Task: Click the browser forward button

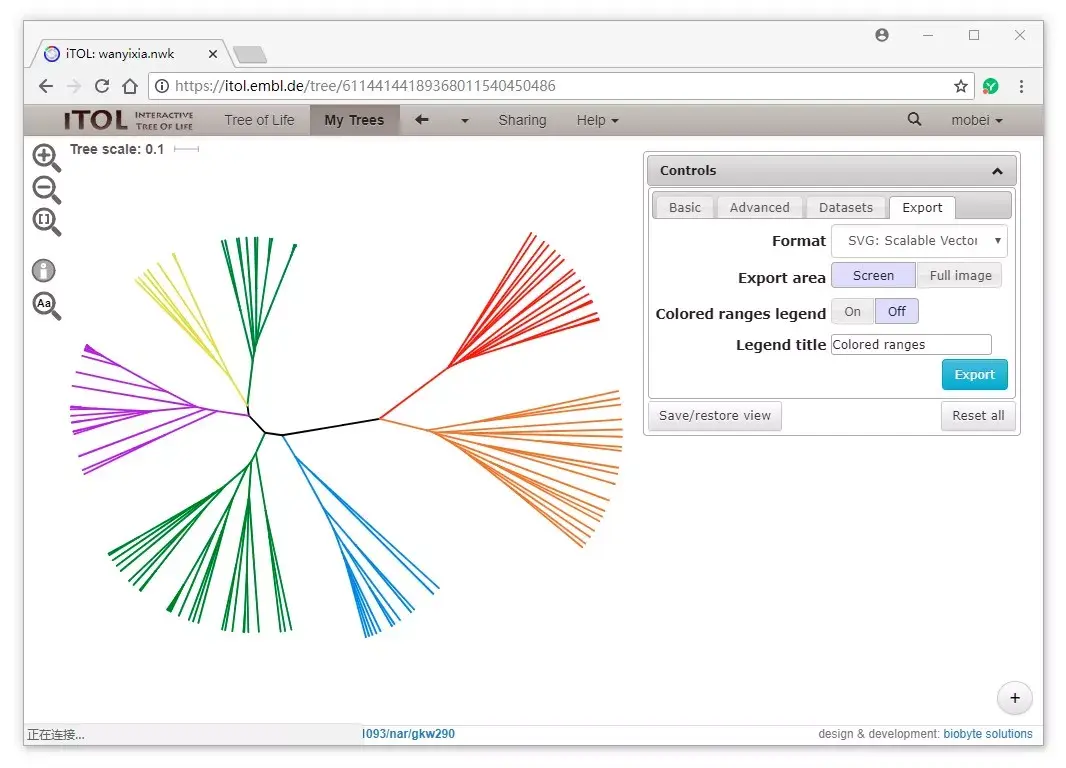Action: (x=73, y=86)
